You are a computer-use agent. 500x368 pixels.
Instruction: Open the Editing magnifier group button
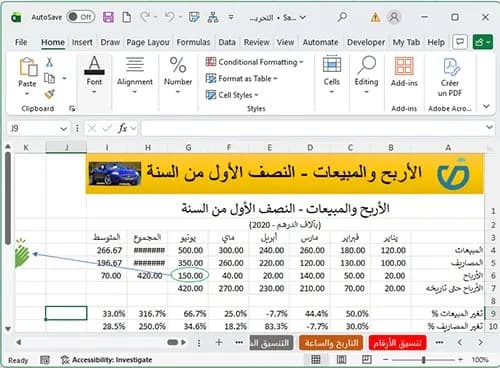(366, 75)
